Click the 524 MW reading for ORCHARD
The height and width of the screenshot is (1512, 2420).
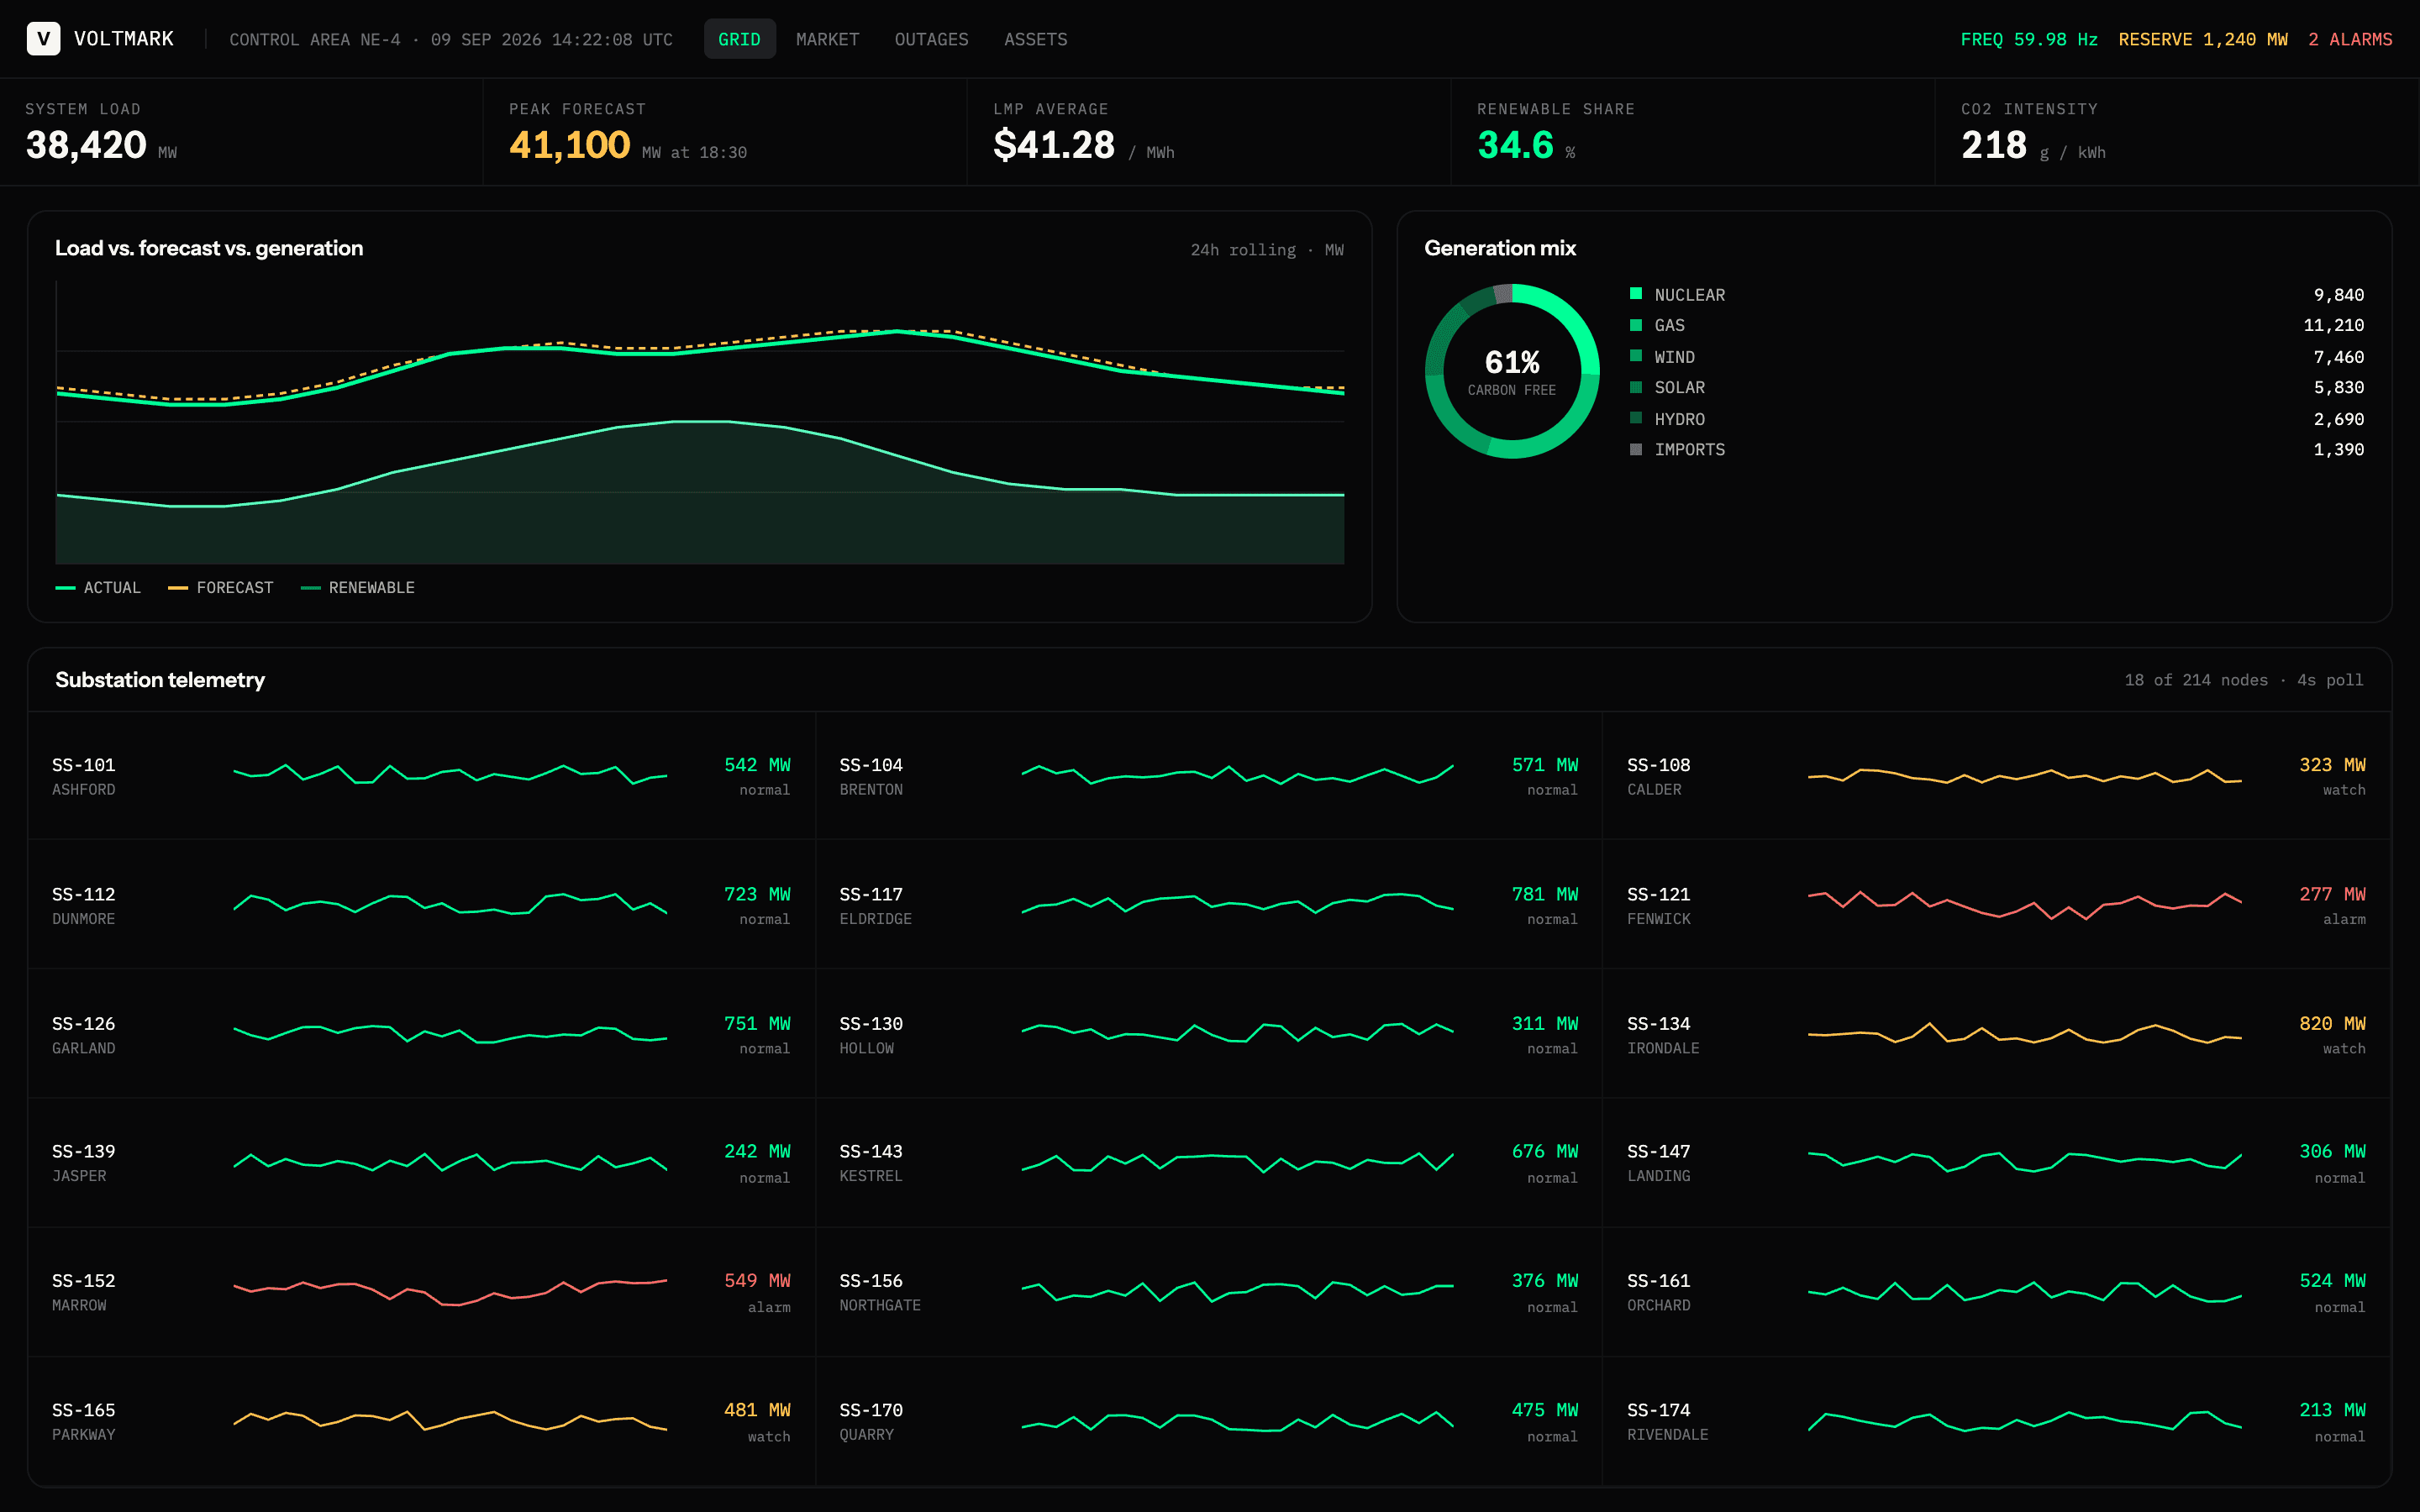(2332, 1281)
